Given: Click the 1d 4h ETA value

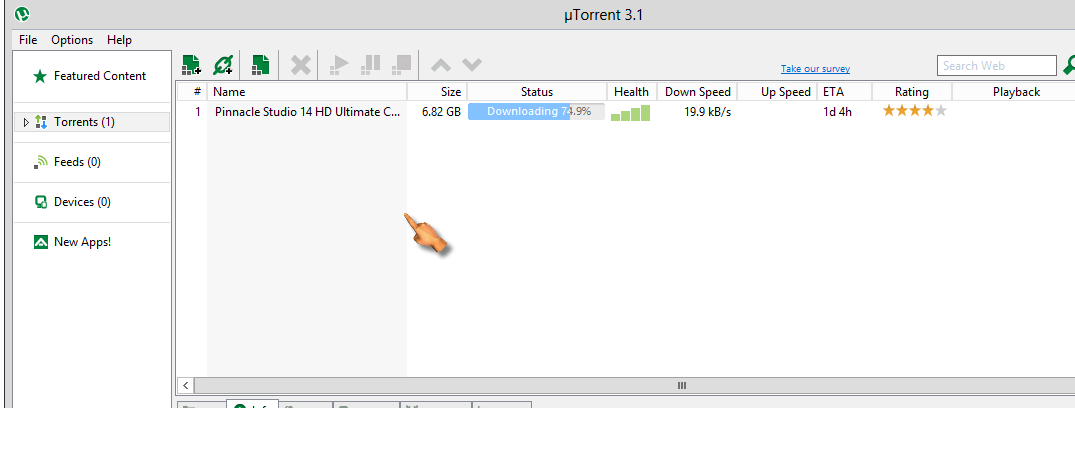Looking at the screenshot, I should 837,112.
